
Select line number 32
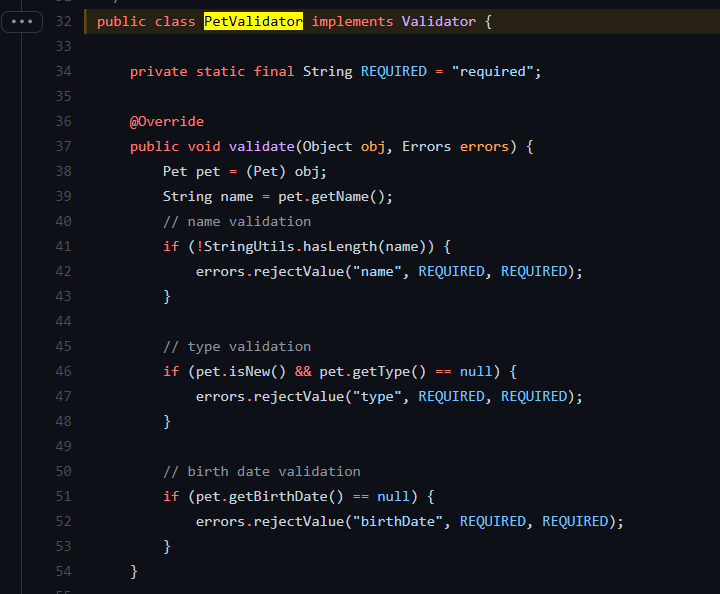[x=63, y=22]
